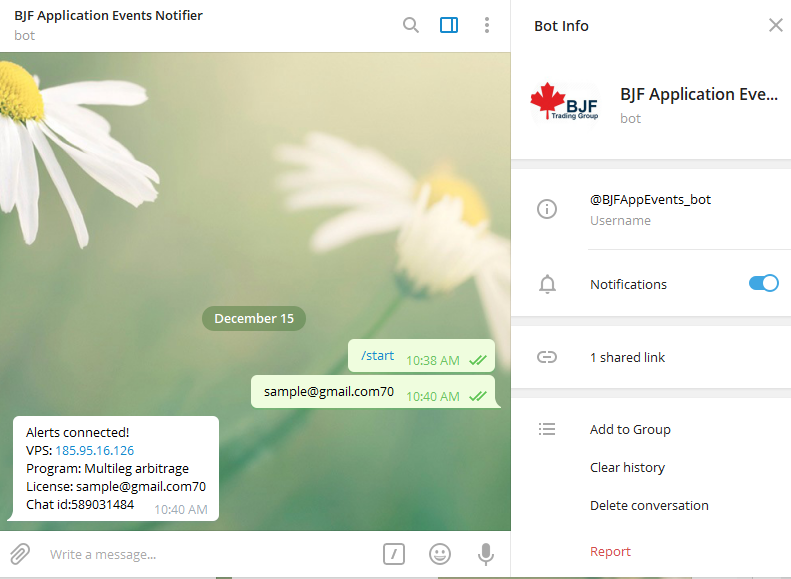Click the read checkmarks on /start message
The width and height of the screenshot is (791, 579).
[478, 360]
